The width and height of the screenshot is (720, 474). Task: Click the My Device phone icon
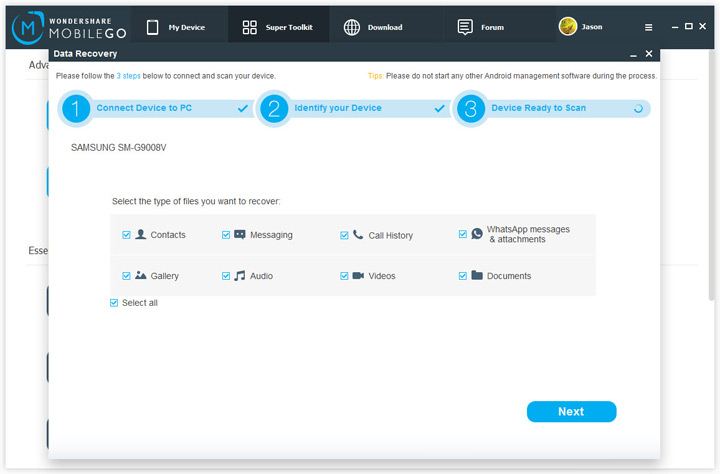(x=152, y=28)
